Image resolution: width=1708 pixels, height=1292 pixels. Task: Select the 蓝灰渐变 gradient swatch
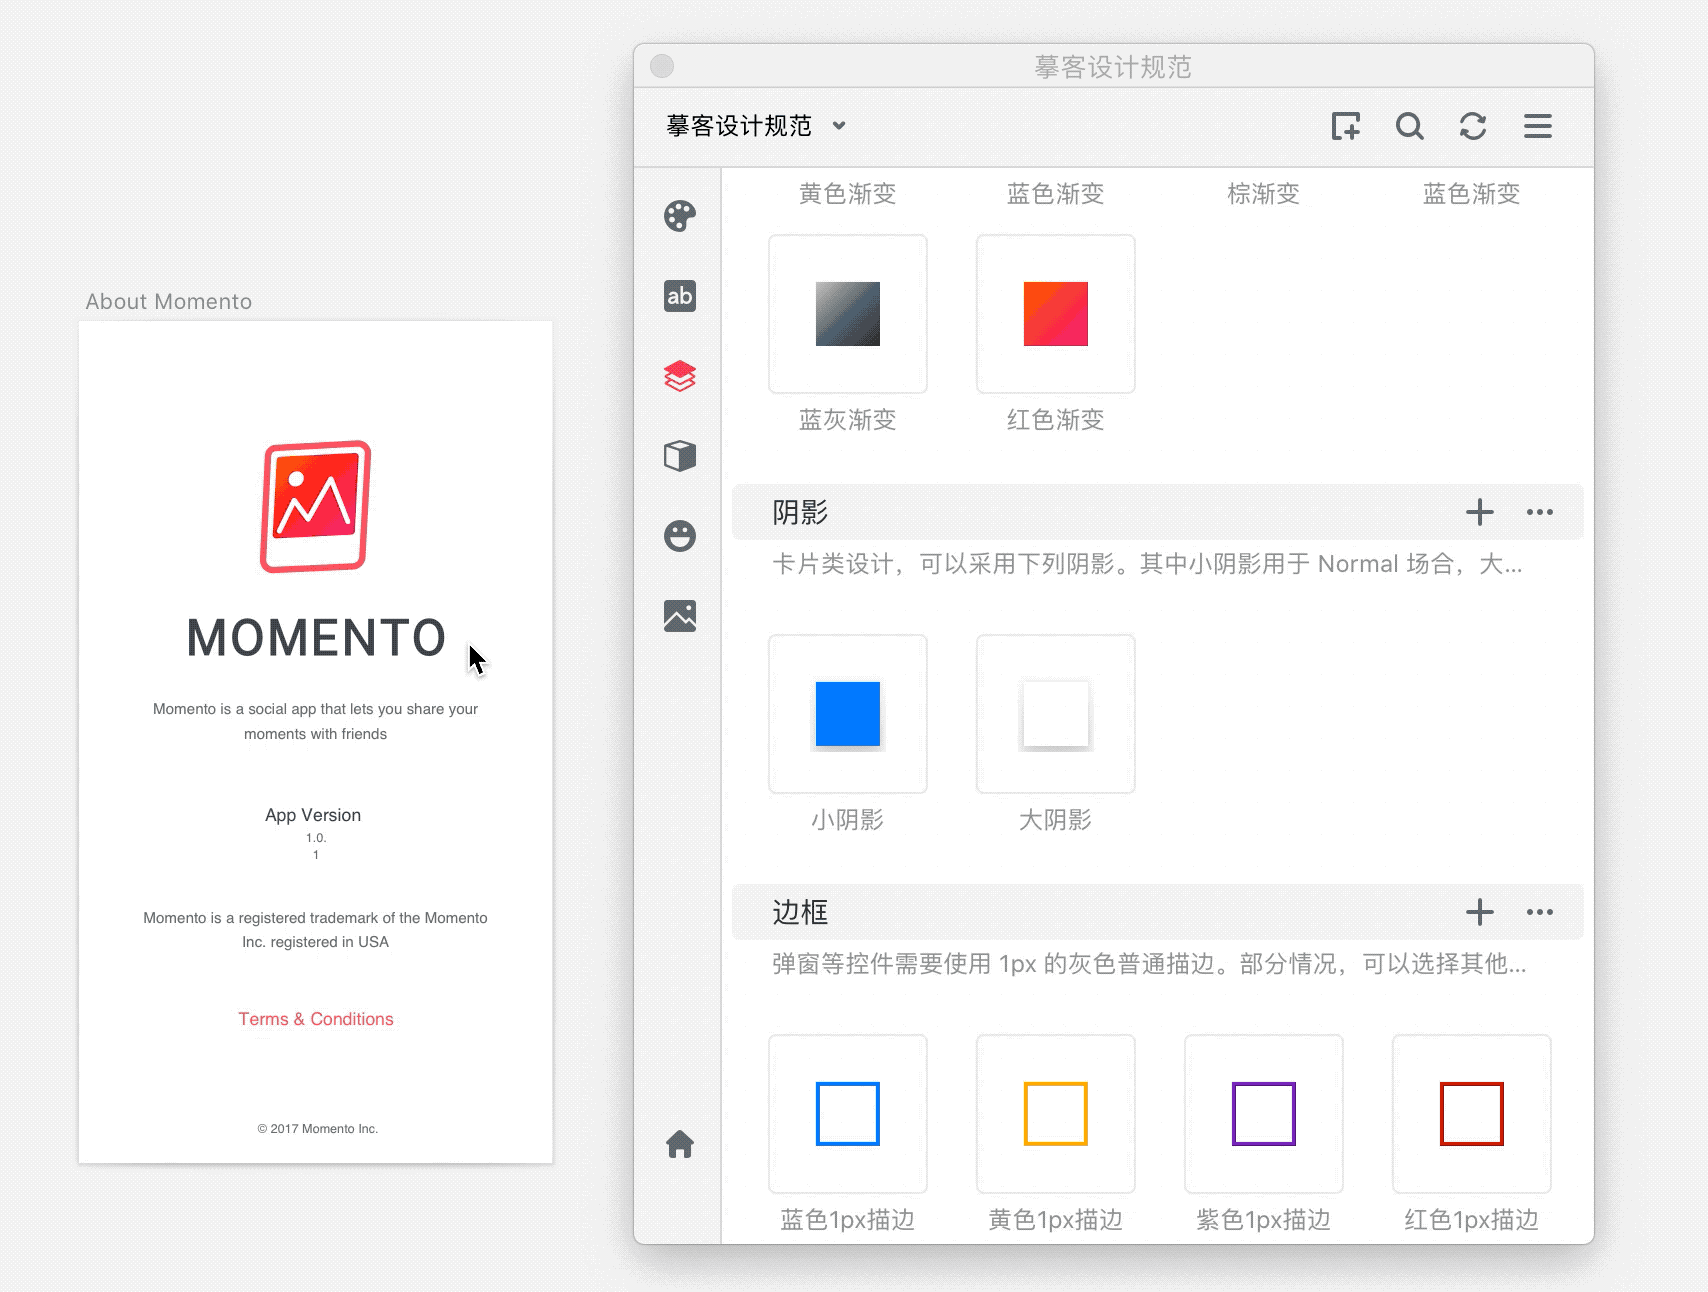pos(848,314)
